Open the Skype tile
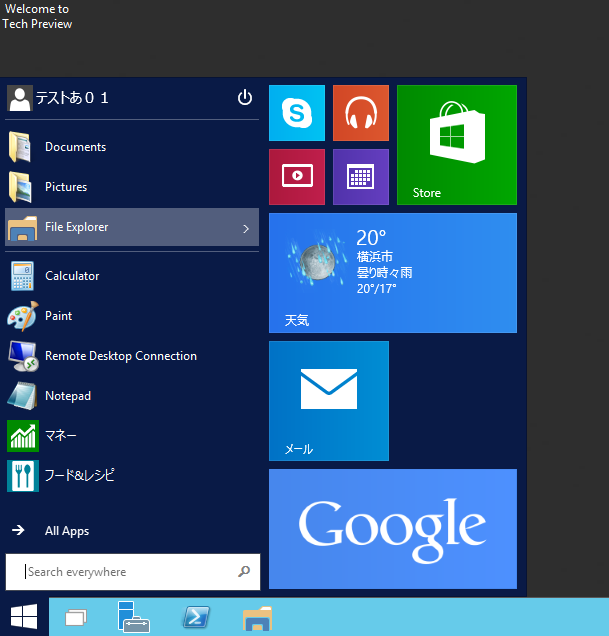Viewport: 609px width, 636px height. (297, 113)
